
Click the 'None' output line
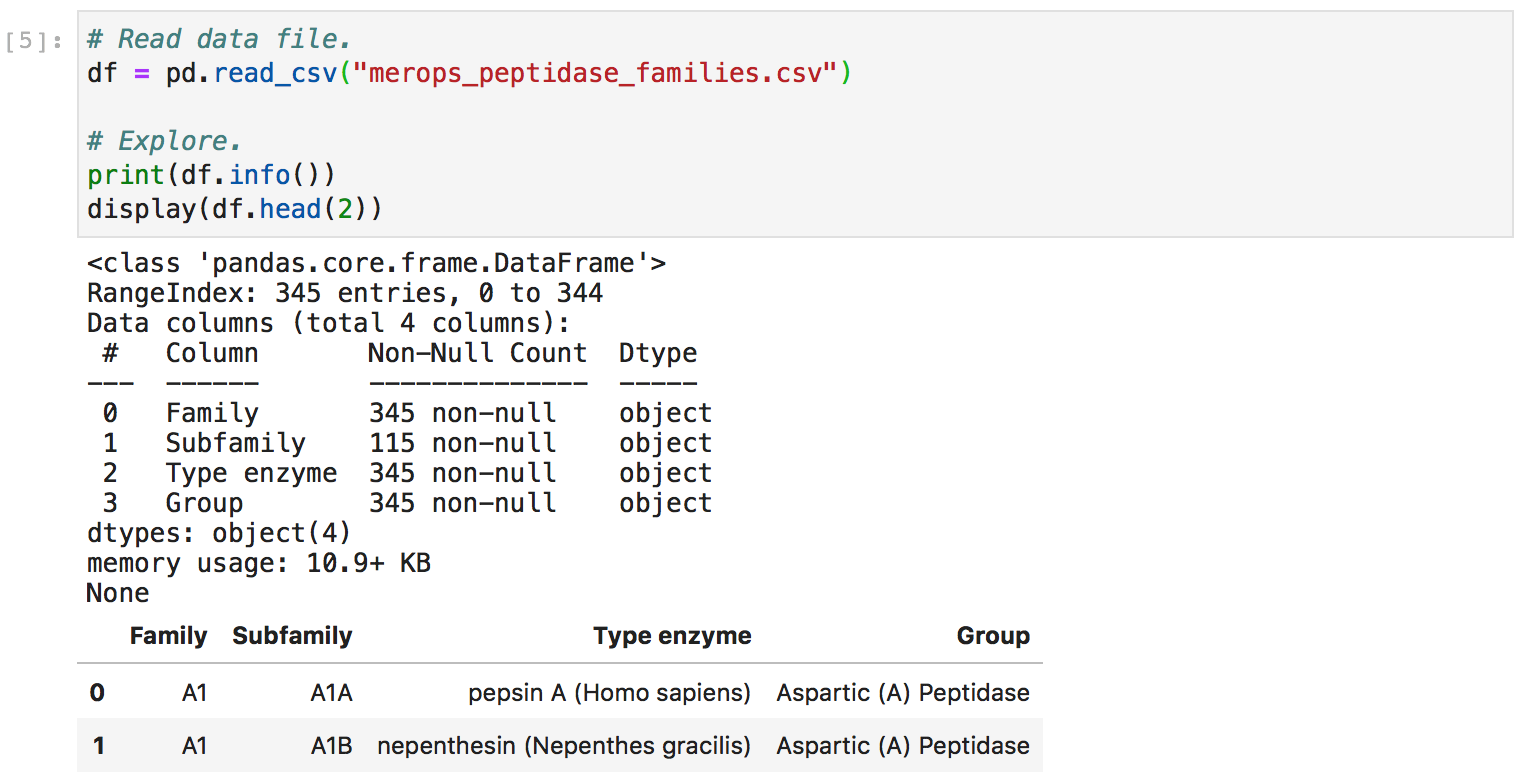tap(118, 594)
